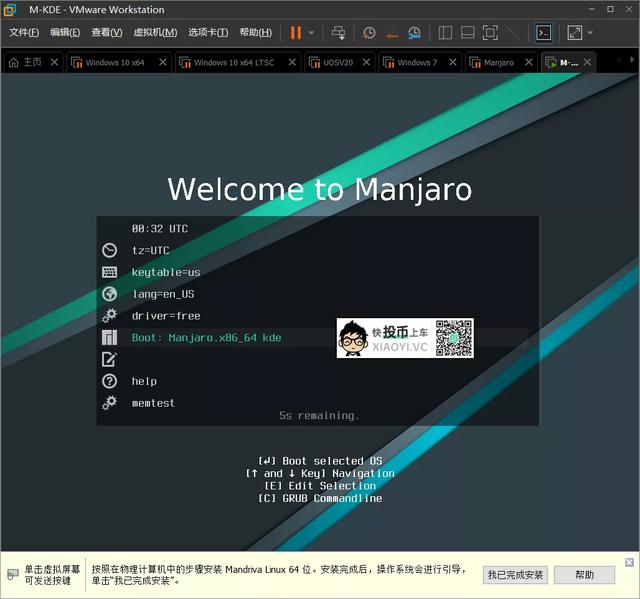640x599 pixels.
Task: Click the stretch guest display icon
Action: pos(575,33)
